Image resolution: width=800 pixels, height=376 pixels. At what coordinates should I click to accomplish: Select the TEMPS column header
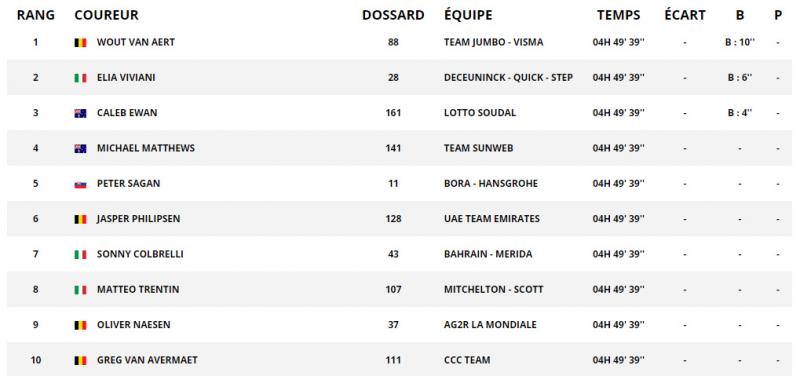pos(618,15)
